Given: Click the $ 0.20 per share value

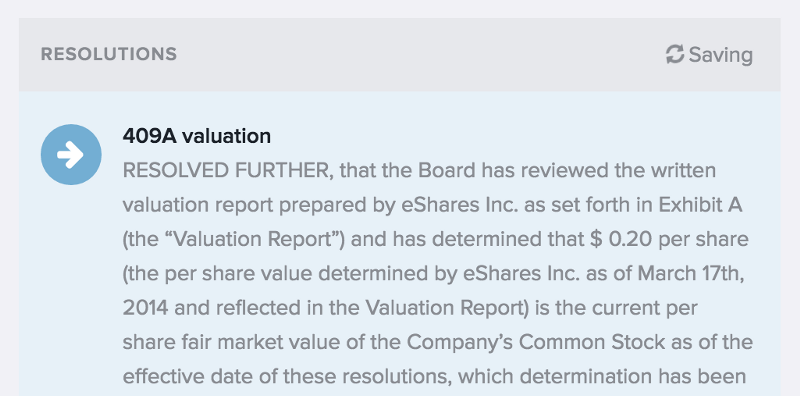Looking at the screenshot, I should (x=621, y=239).
